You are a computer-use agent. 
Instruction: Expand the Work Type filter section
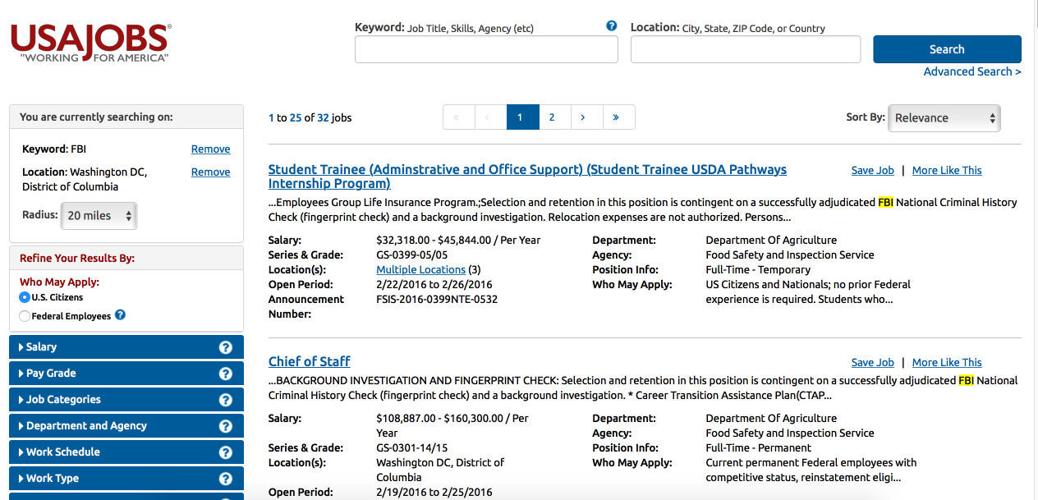[126, 478]
